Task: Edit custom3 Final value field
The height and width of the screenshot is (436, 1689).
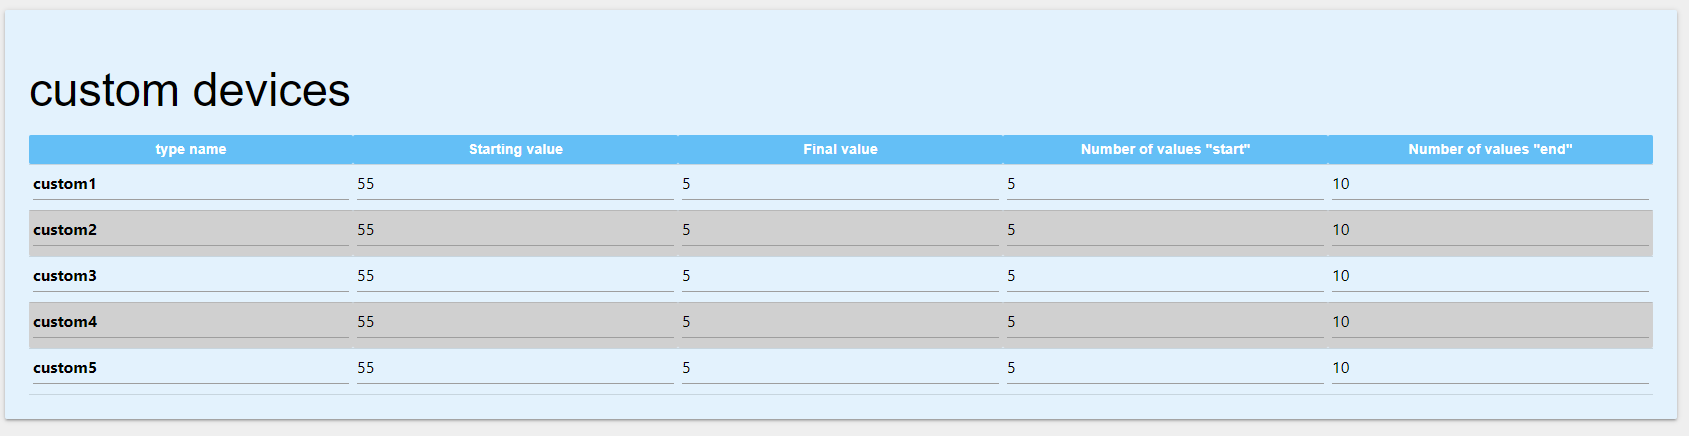Action: (841, 276)
